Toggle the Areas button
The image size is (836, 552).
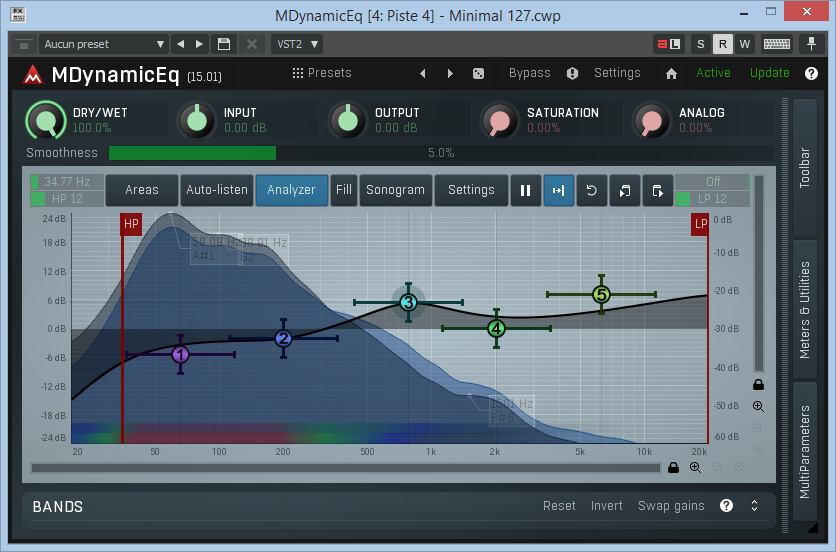(141, 190)
